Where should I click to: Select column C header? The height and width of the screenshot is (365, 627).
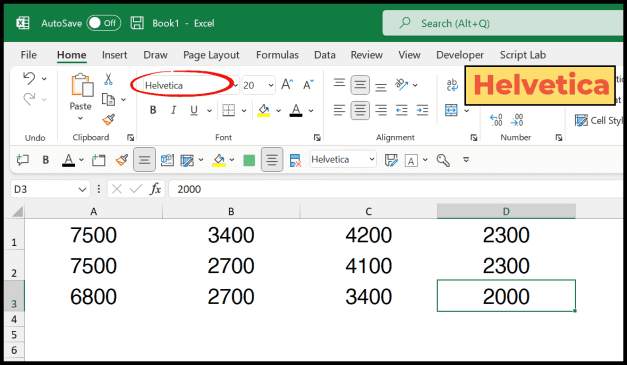point(368,211)
